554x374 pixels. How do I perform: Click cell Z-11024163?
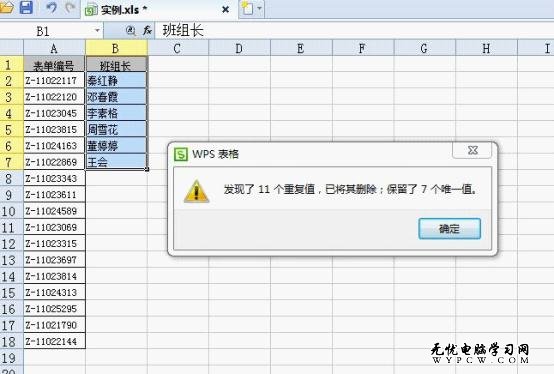[x=54, y=146]
